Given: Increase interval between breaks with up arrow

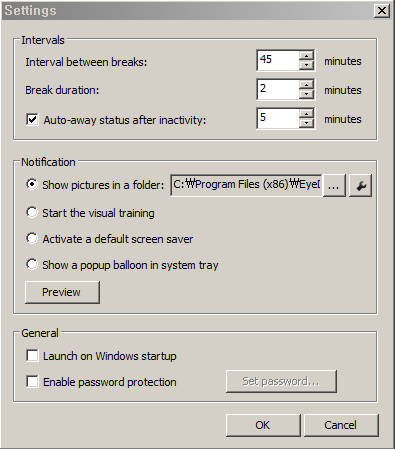Looking at the screenshot, I should (306, 55).
